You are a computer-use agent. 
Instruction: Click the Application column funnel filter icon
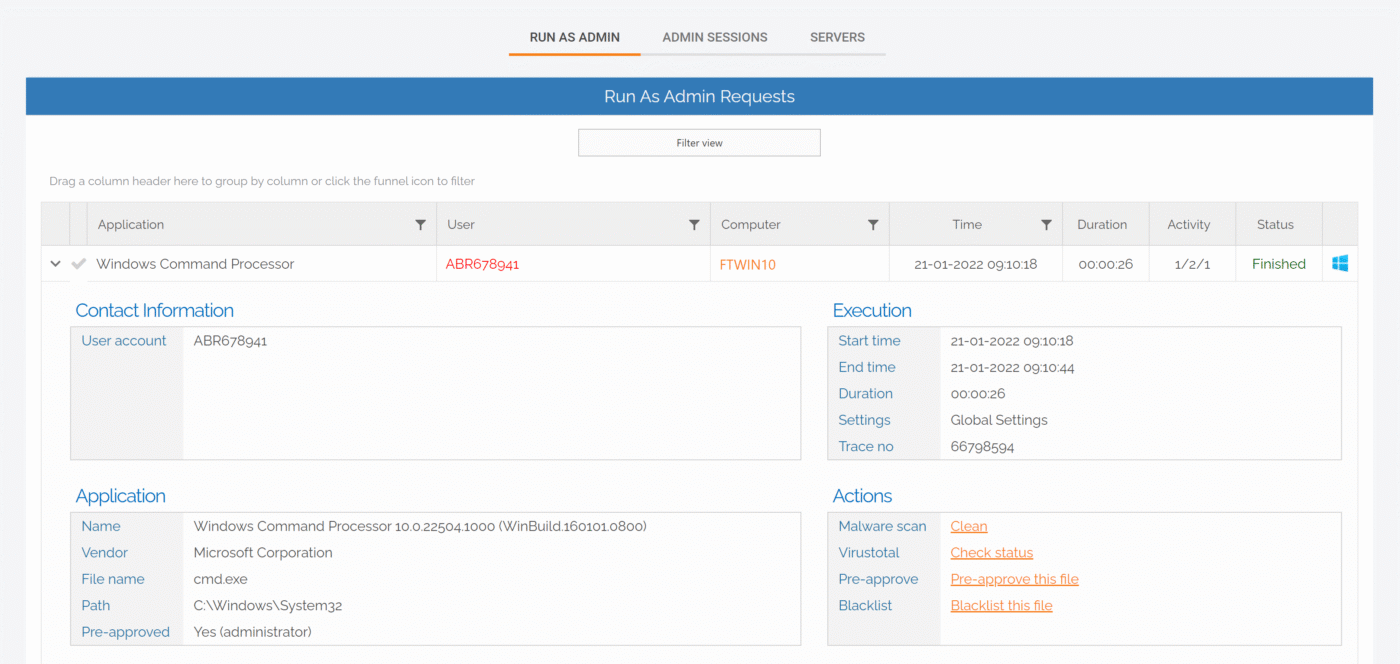421,225
